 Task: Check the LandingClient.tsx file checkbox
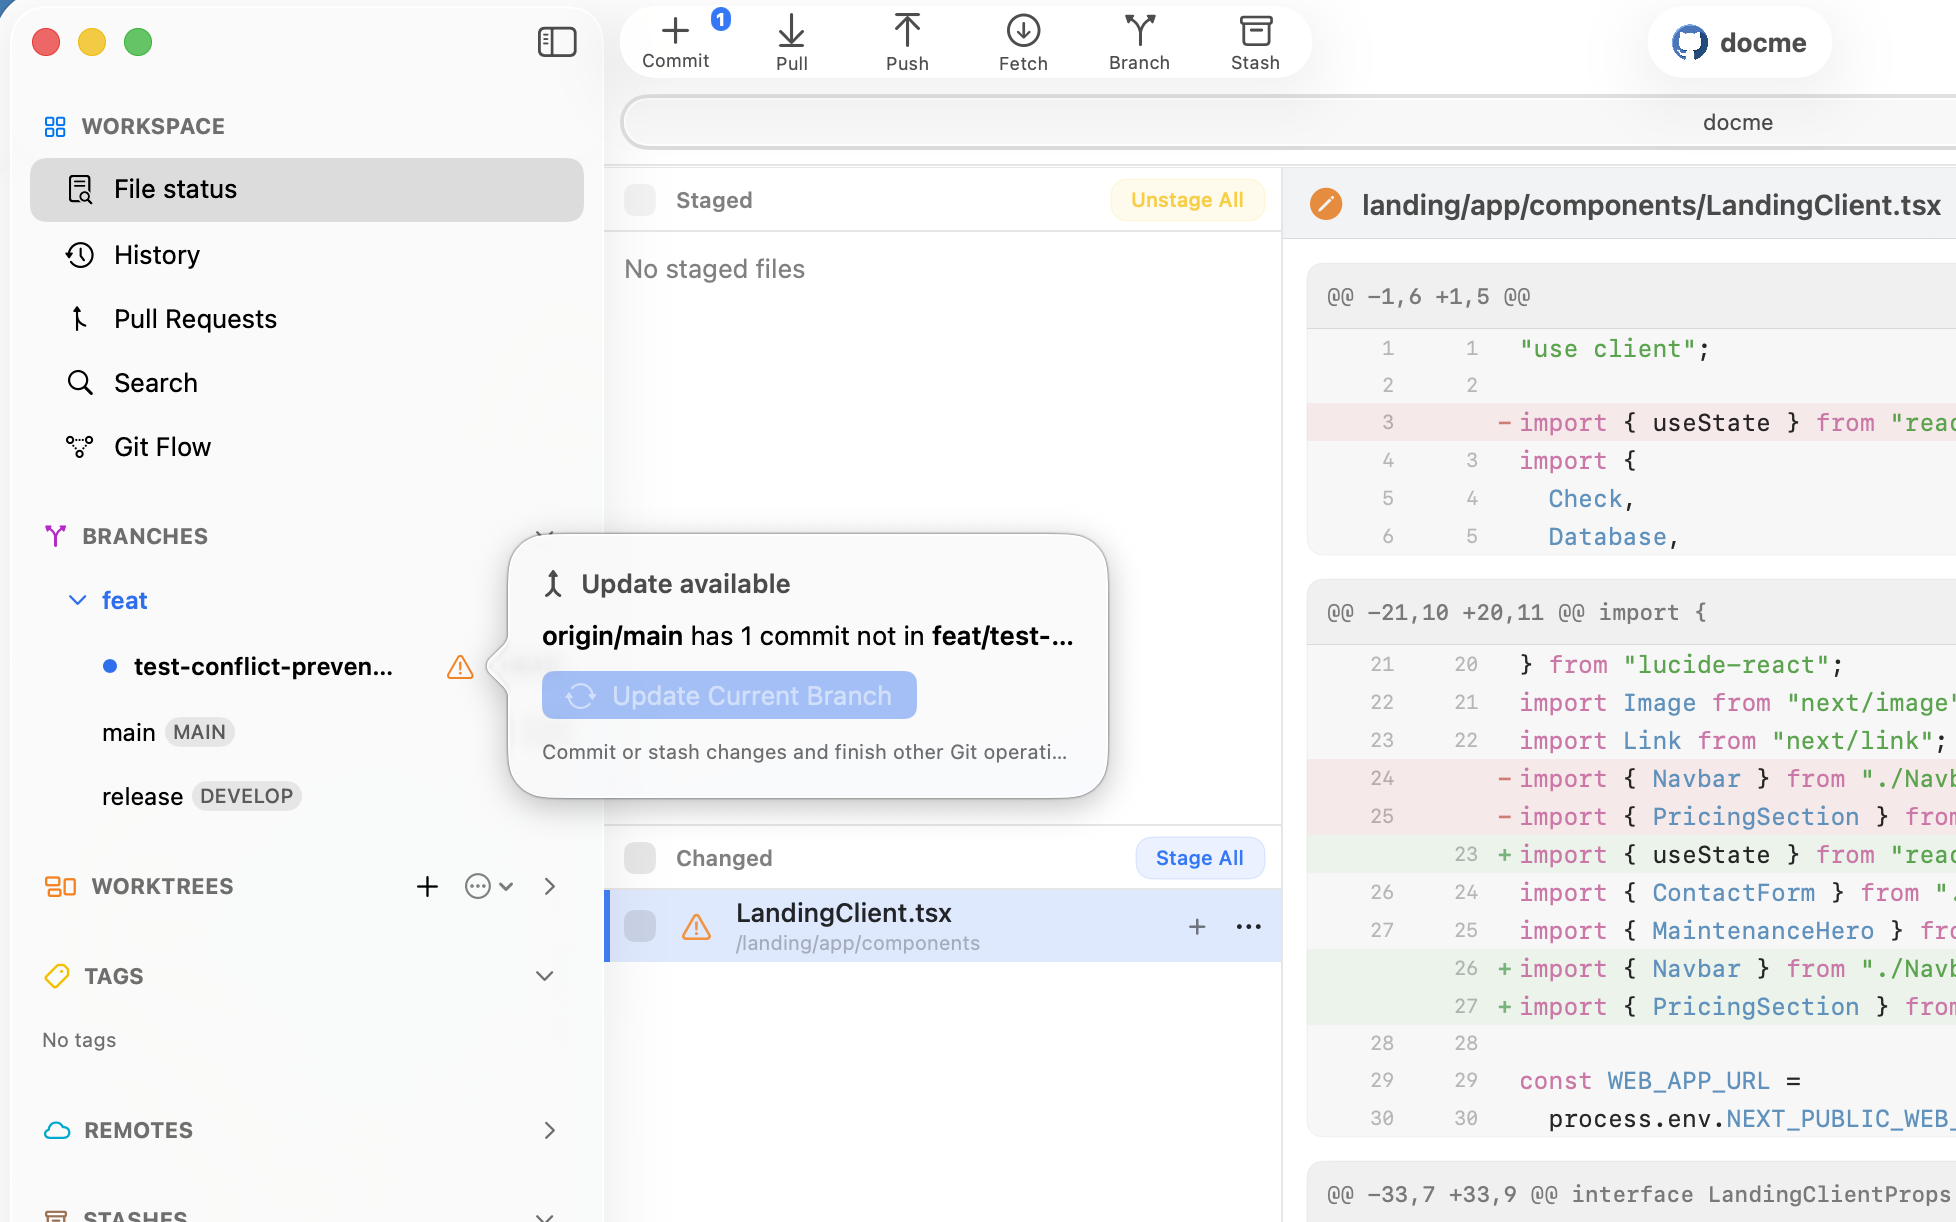tap(640, 926)
